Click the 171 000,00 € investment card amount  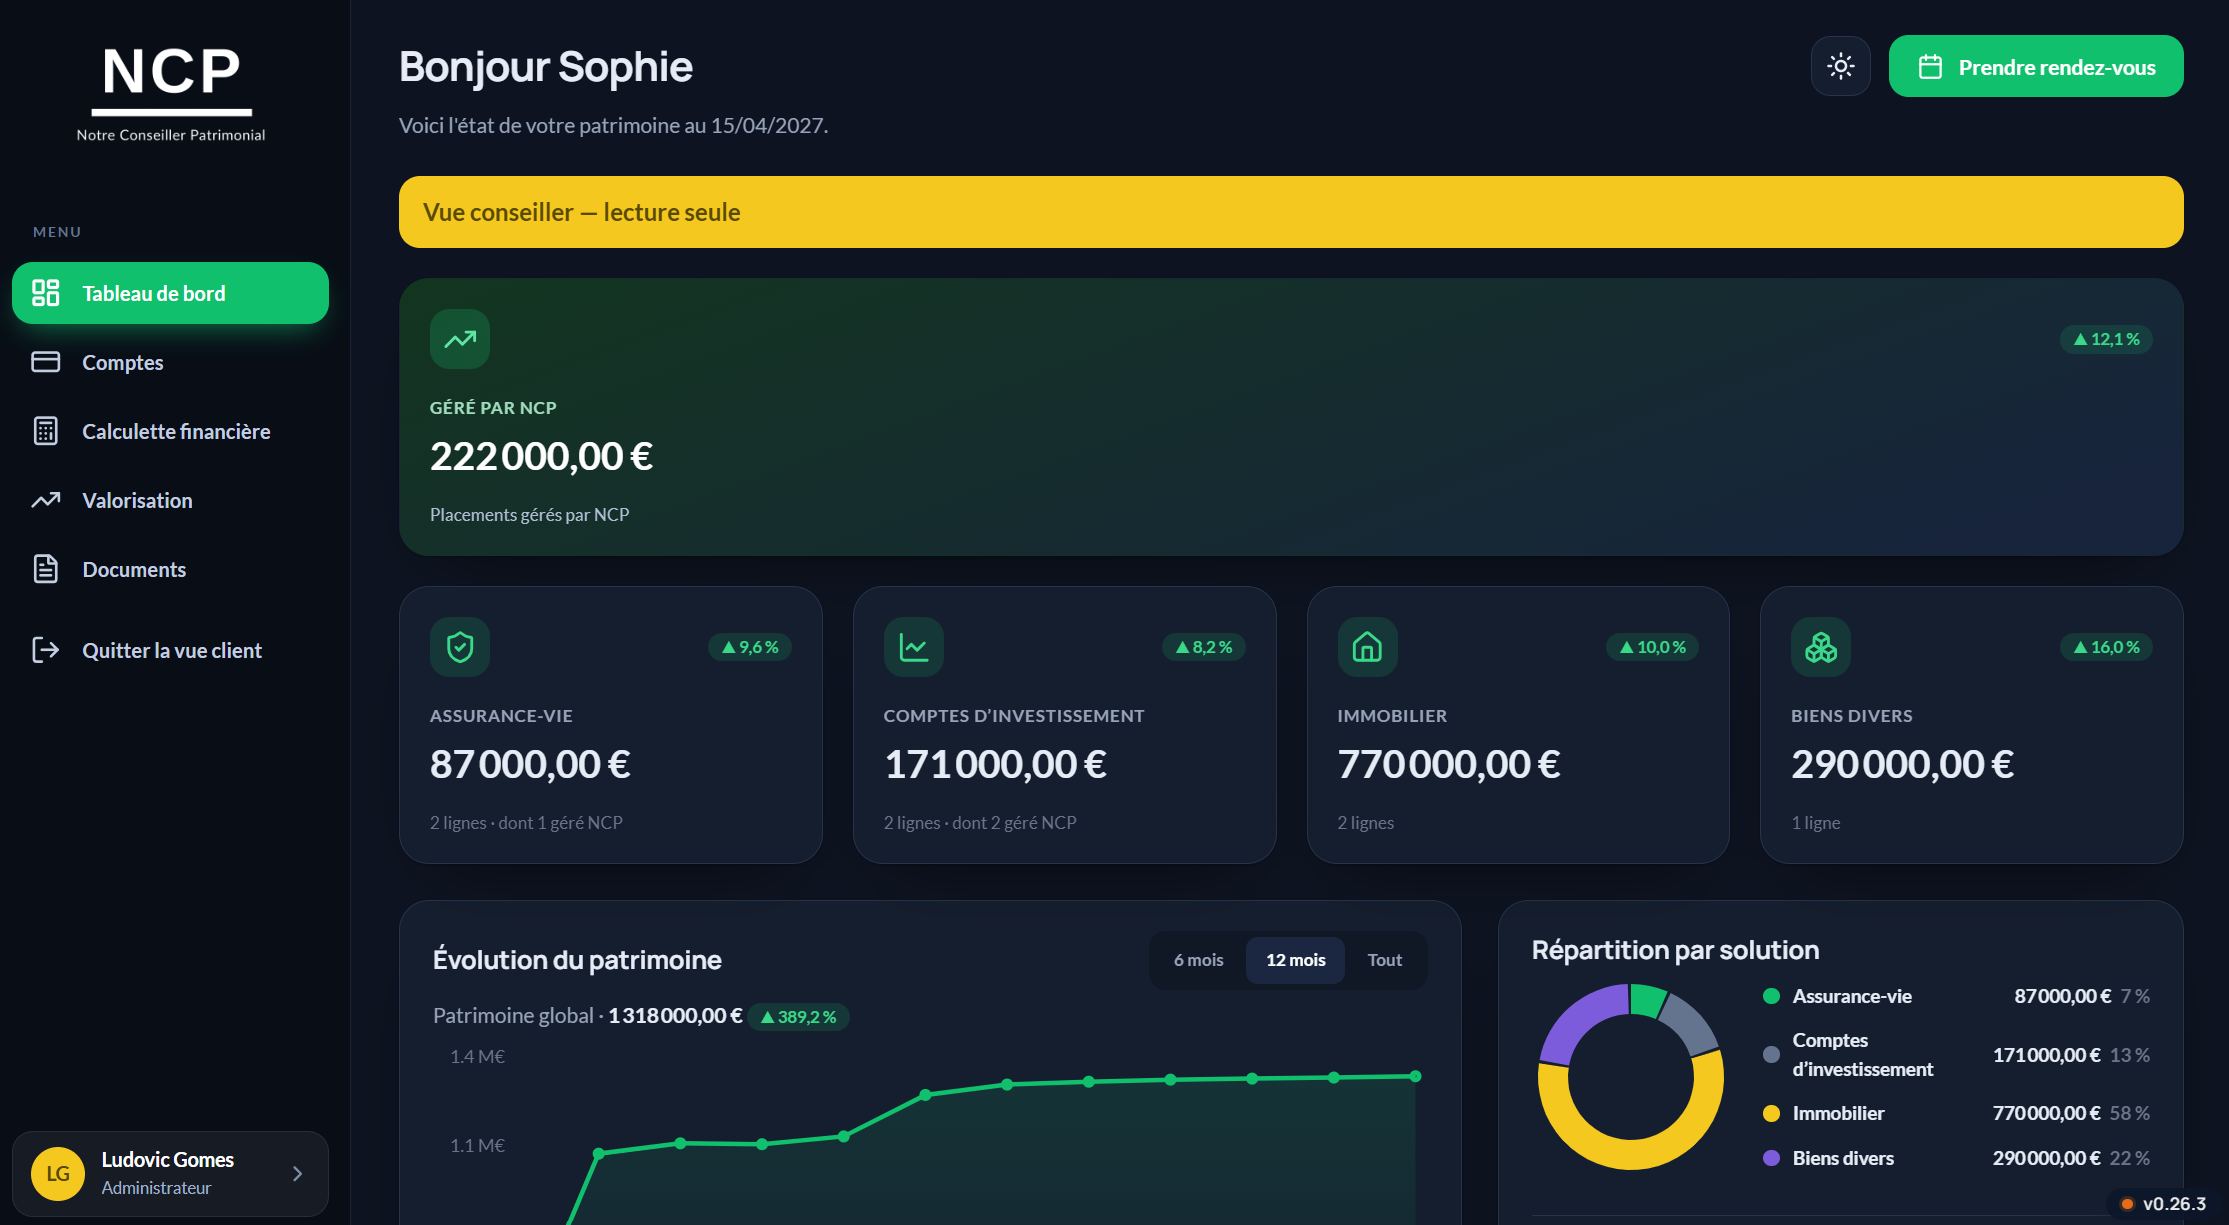click(x=995, y=764)
